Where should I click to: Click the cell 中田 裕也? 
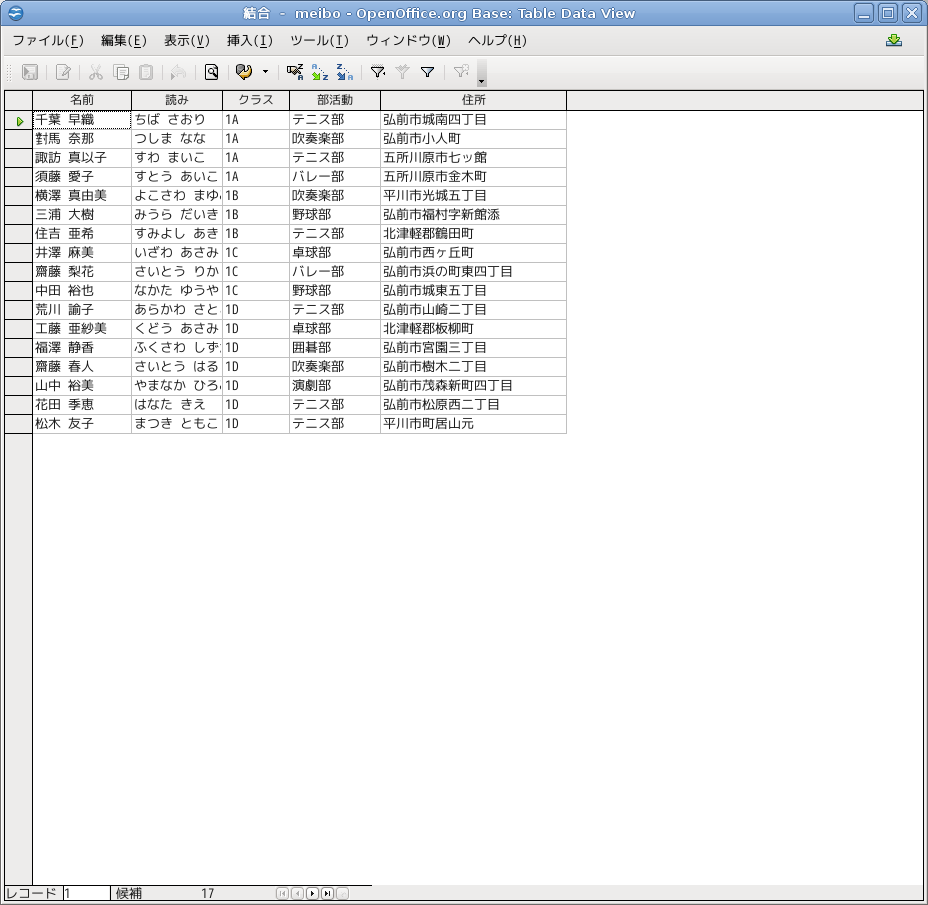click(x=82, y=291)
